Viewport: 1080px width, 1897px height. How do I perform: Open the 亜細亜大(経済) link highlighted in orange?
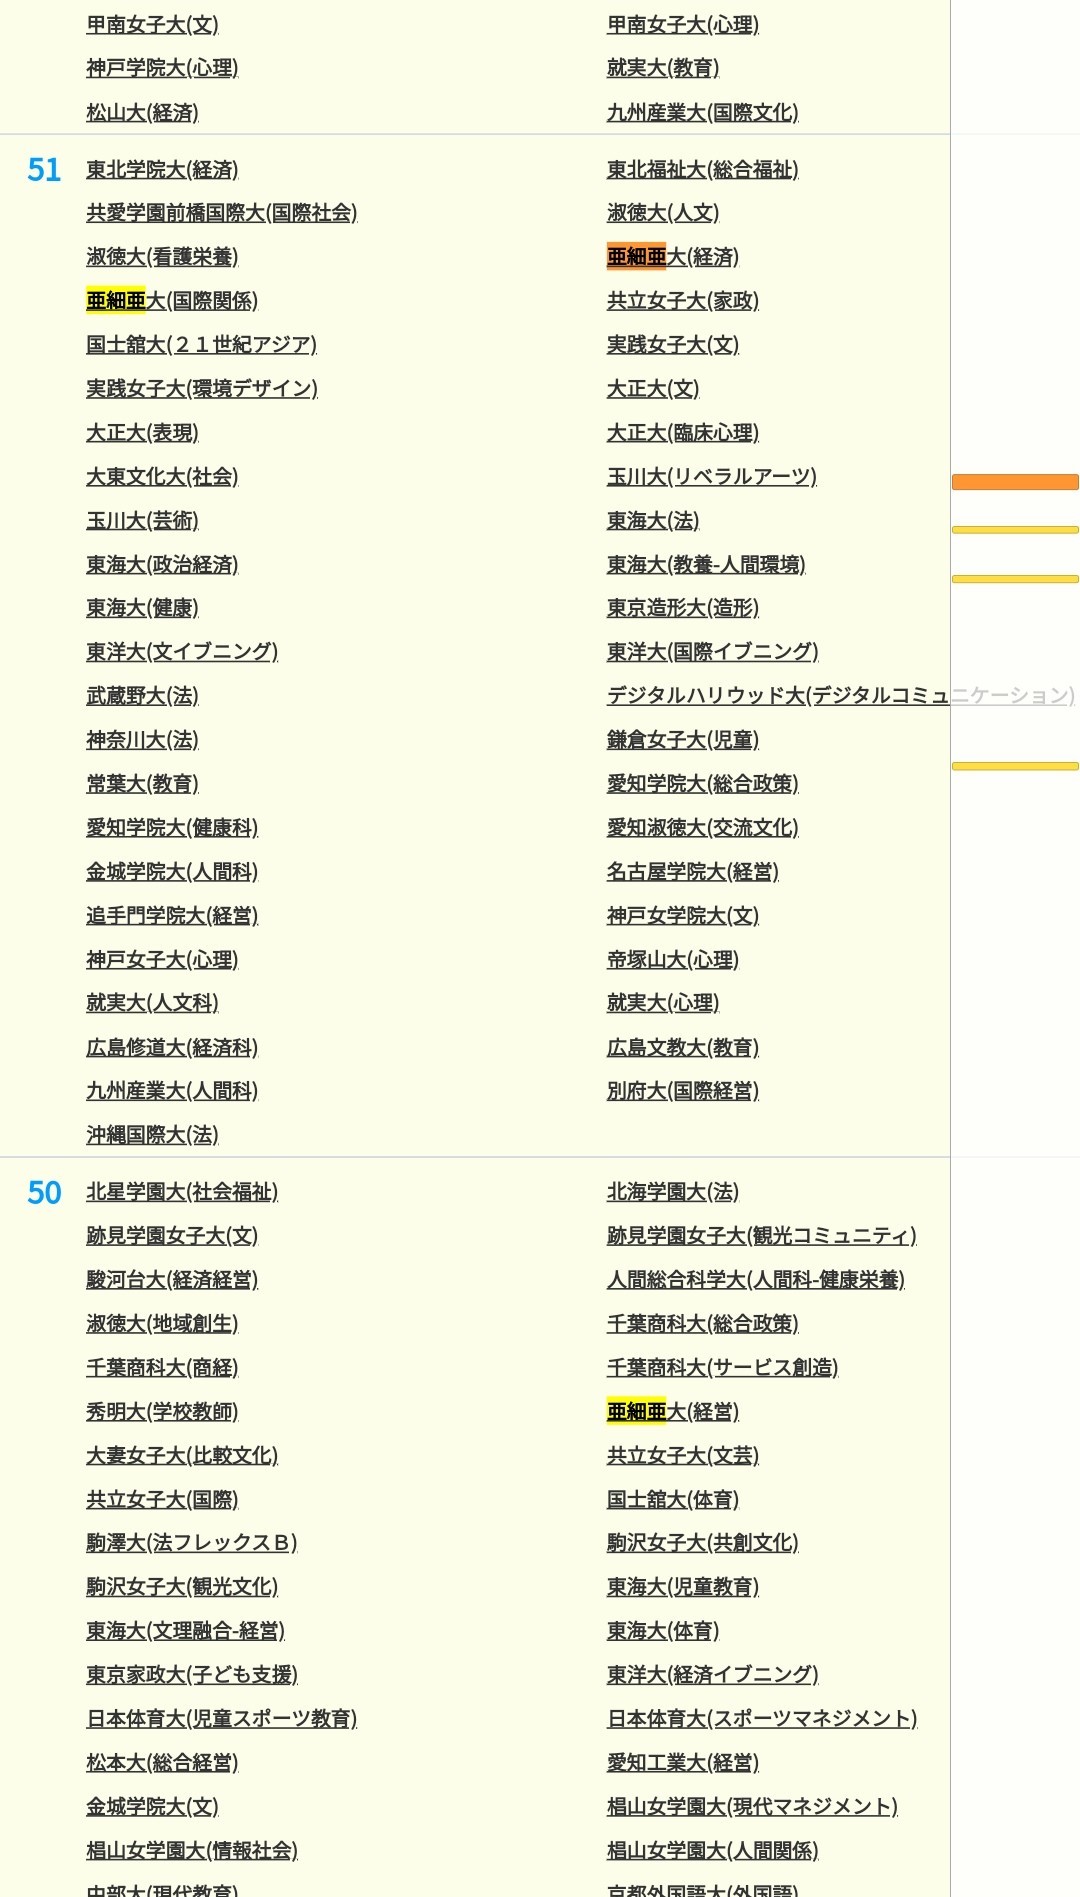672,257
